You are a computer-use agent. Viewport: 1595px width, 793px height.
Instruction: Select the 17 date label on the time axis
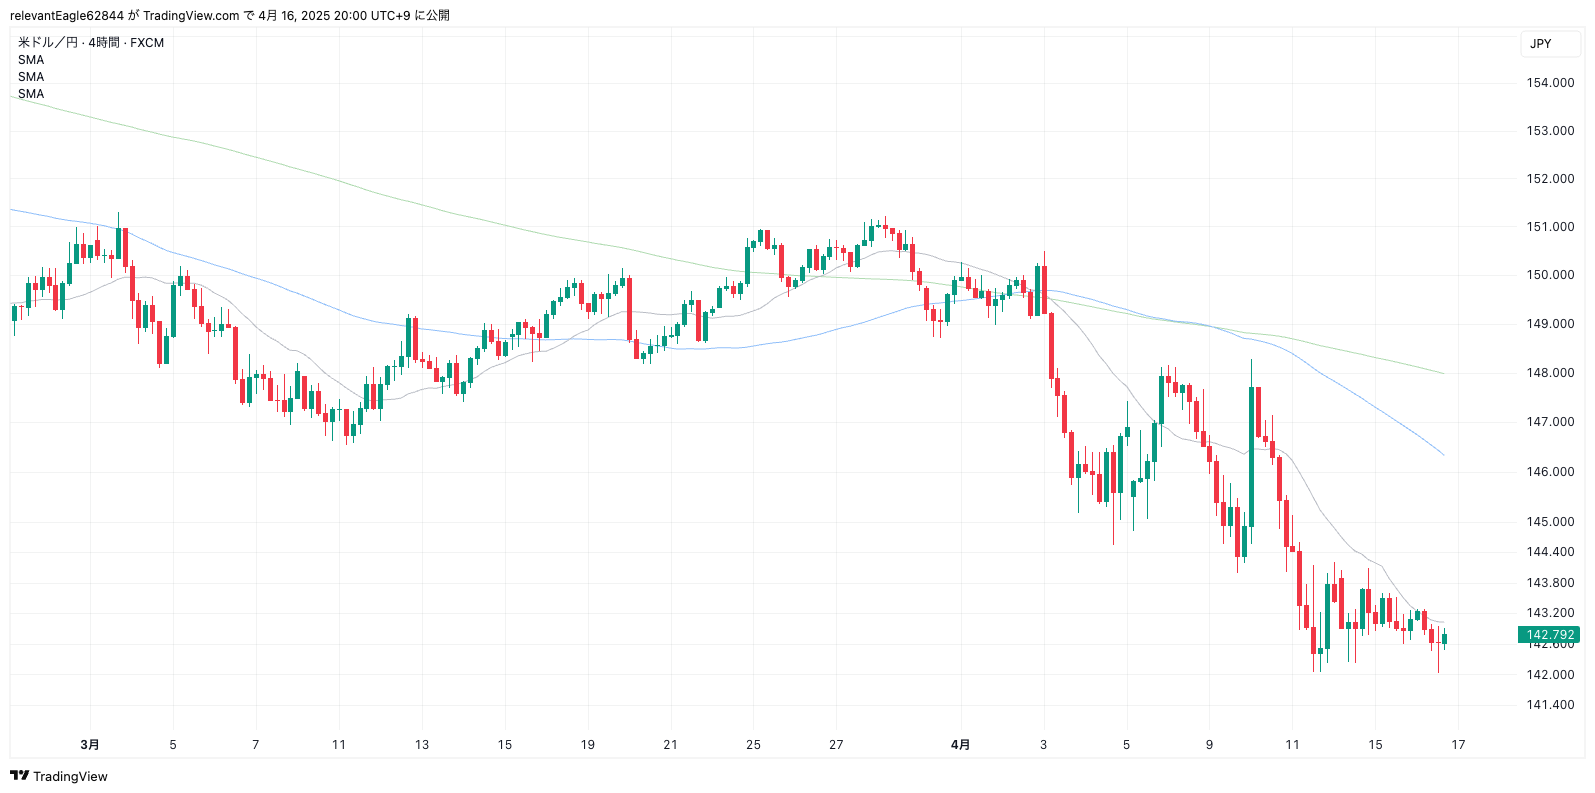point(1458,744)
